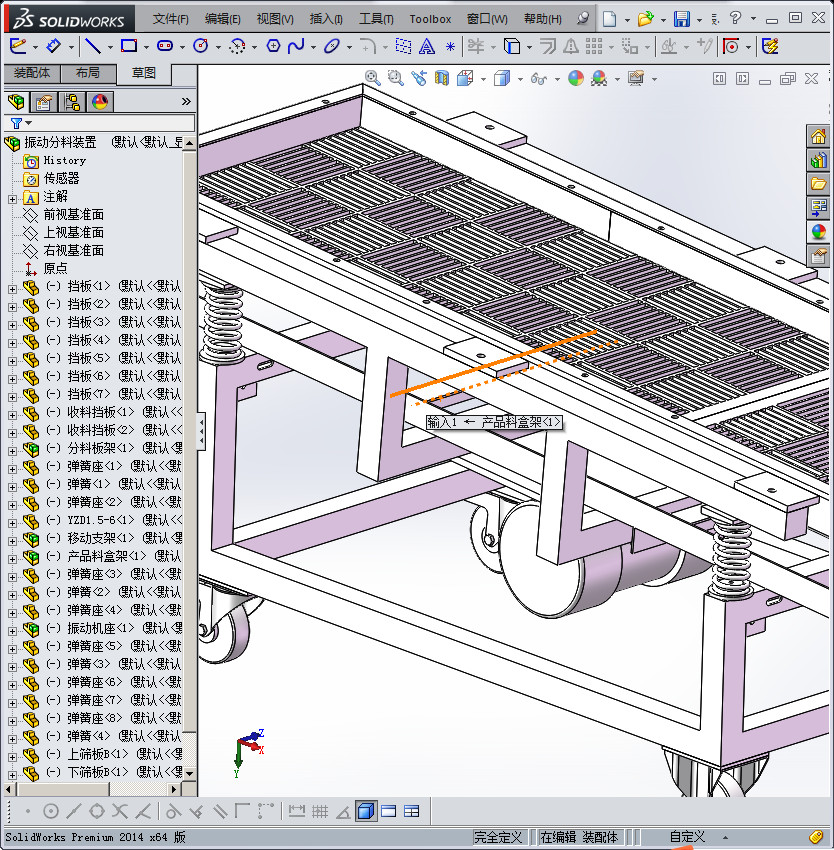Select the Line sketch tool
This screenshot has width=834, height=850.
point(93,46)
